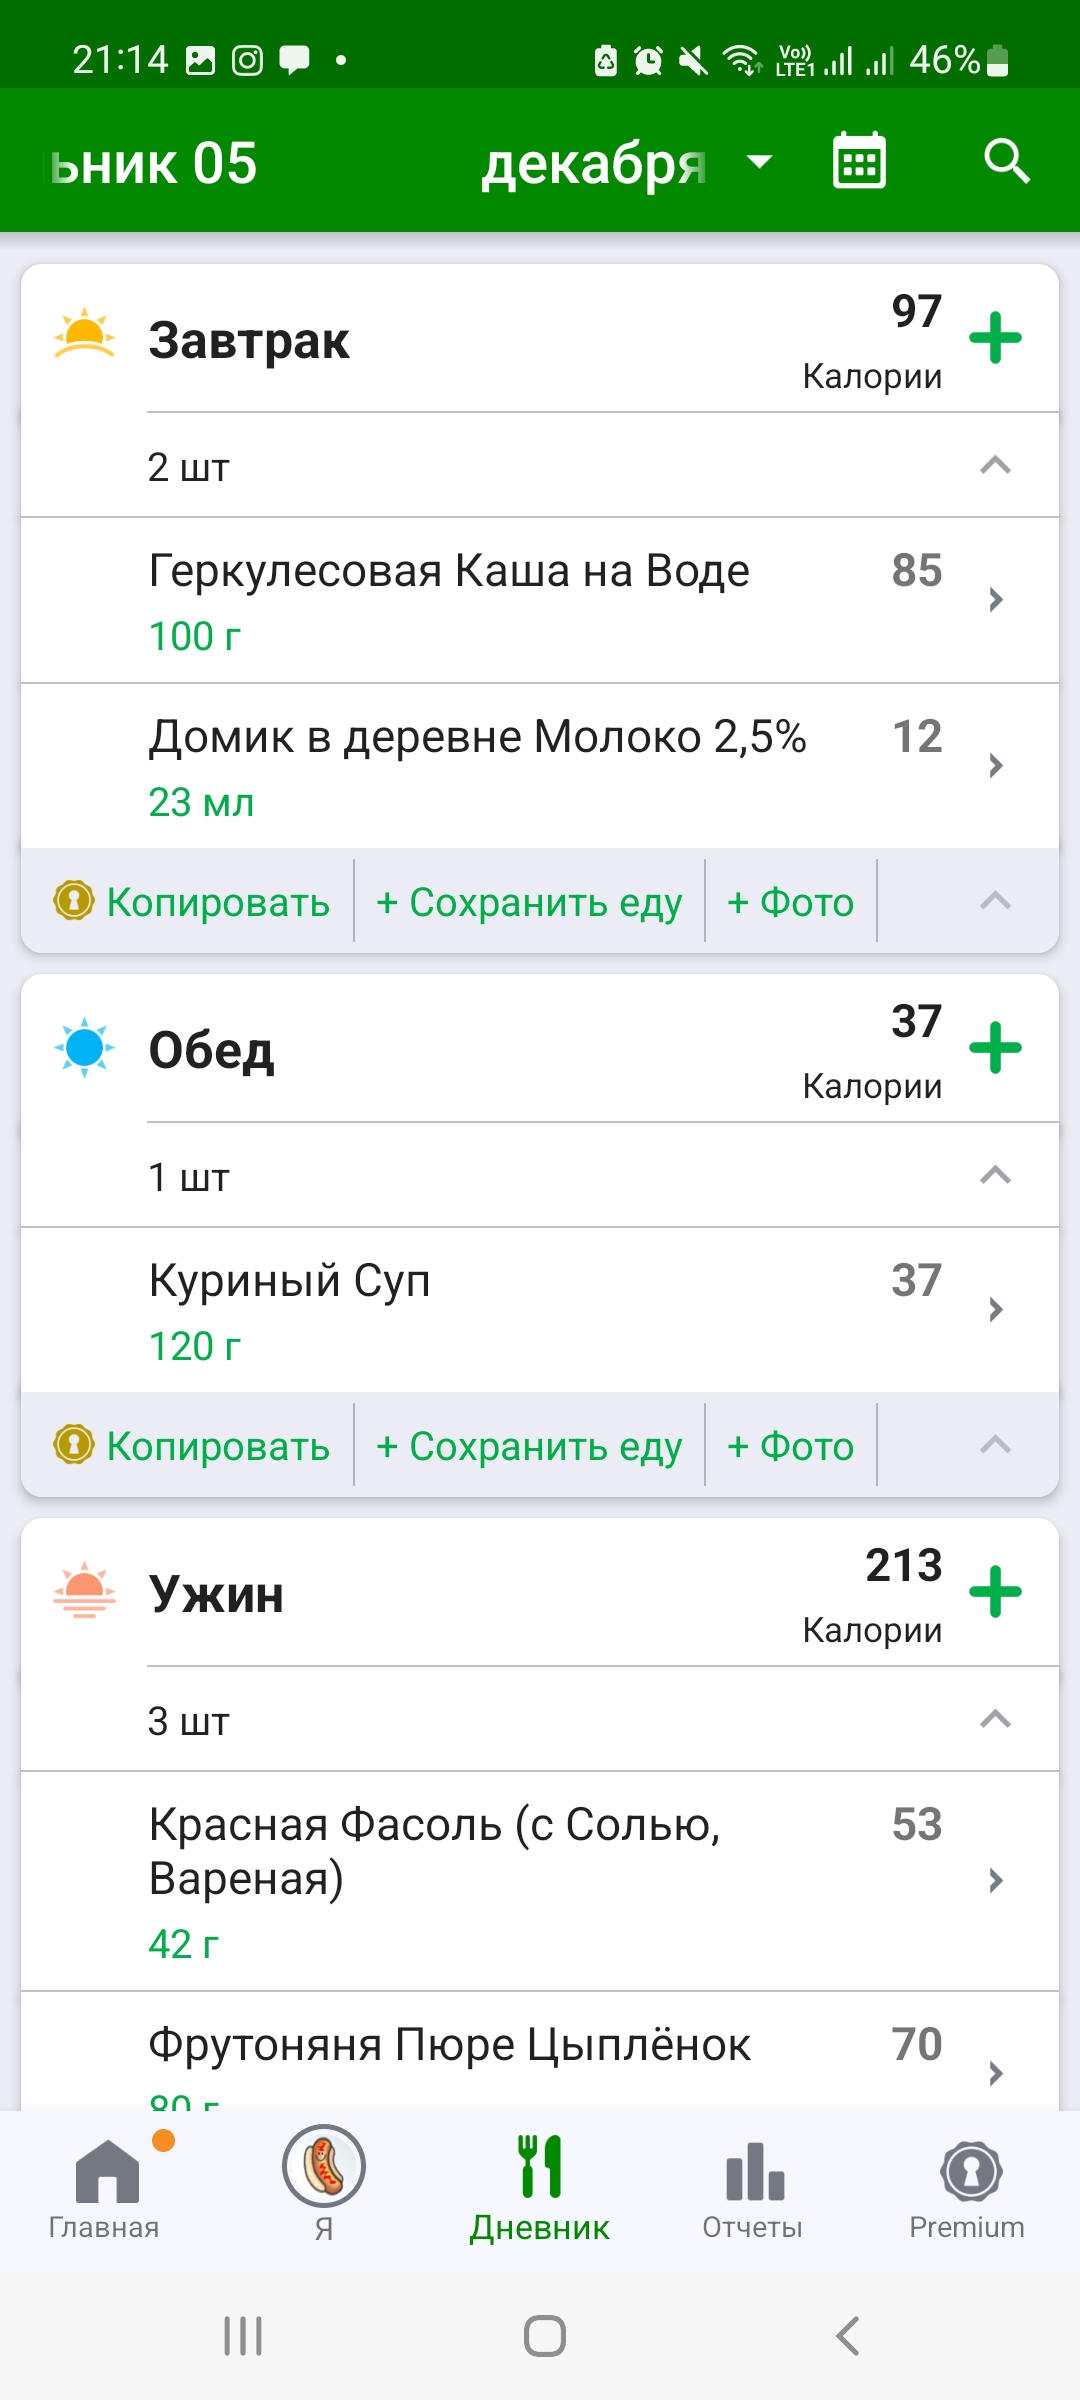
Task: Add a photo to Завтрак meal
Action: [790, 902]
